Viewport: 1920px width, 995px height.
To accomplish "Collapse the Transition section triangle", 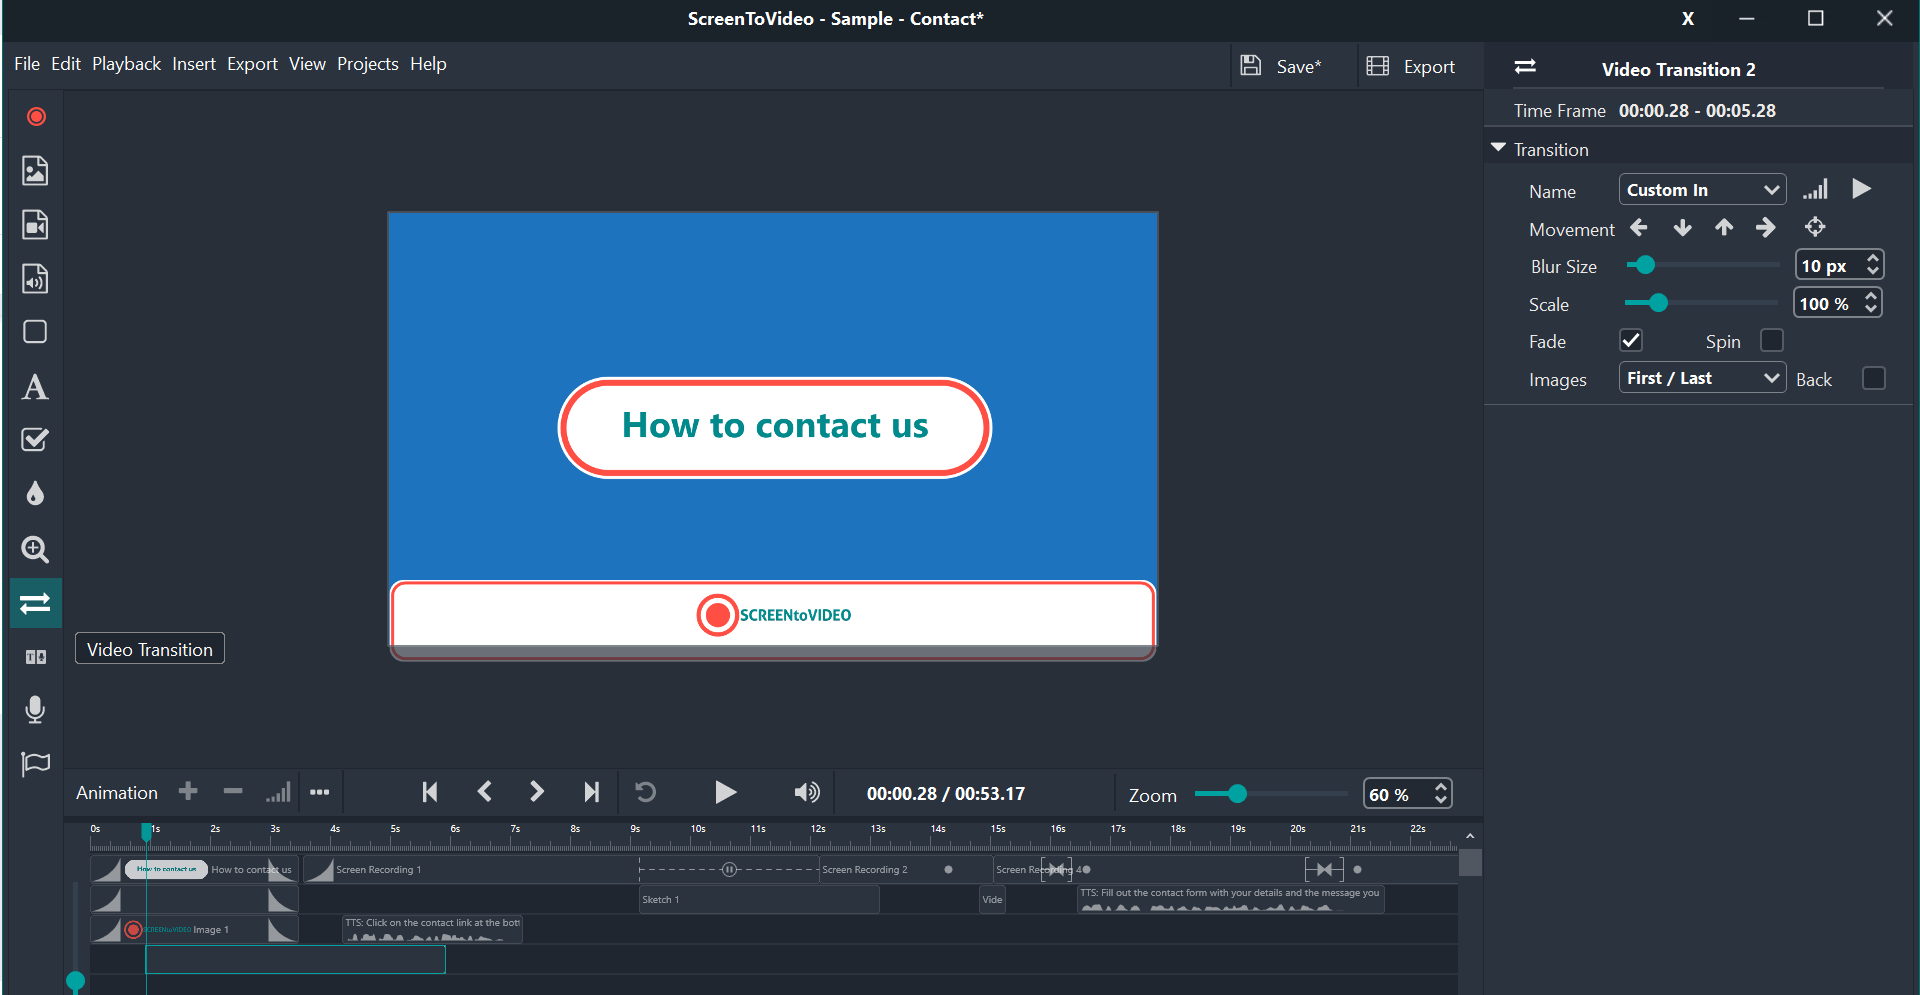I will (x=1498, y=148).
